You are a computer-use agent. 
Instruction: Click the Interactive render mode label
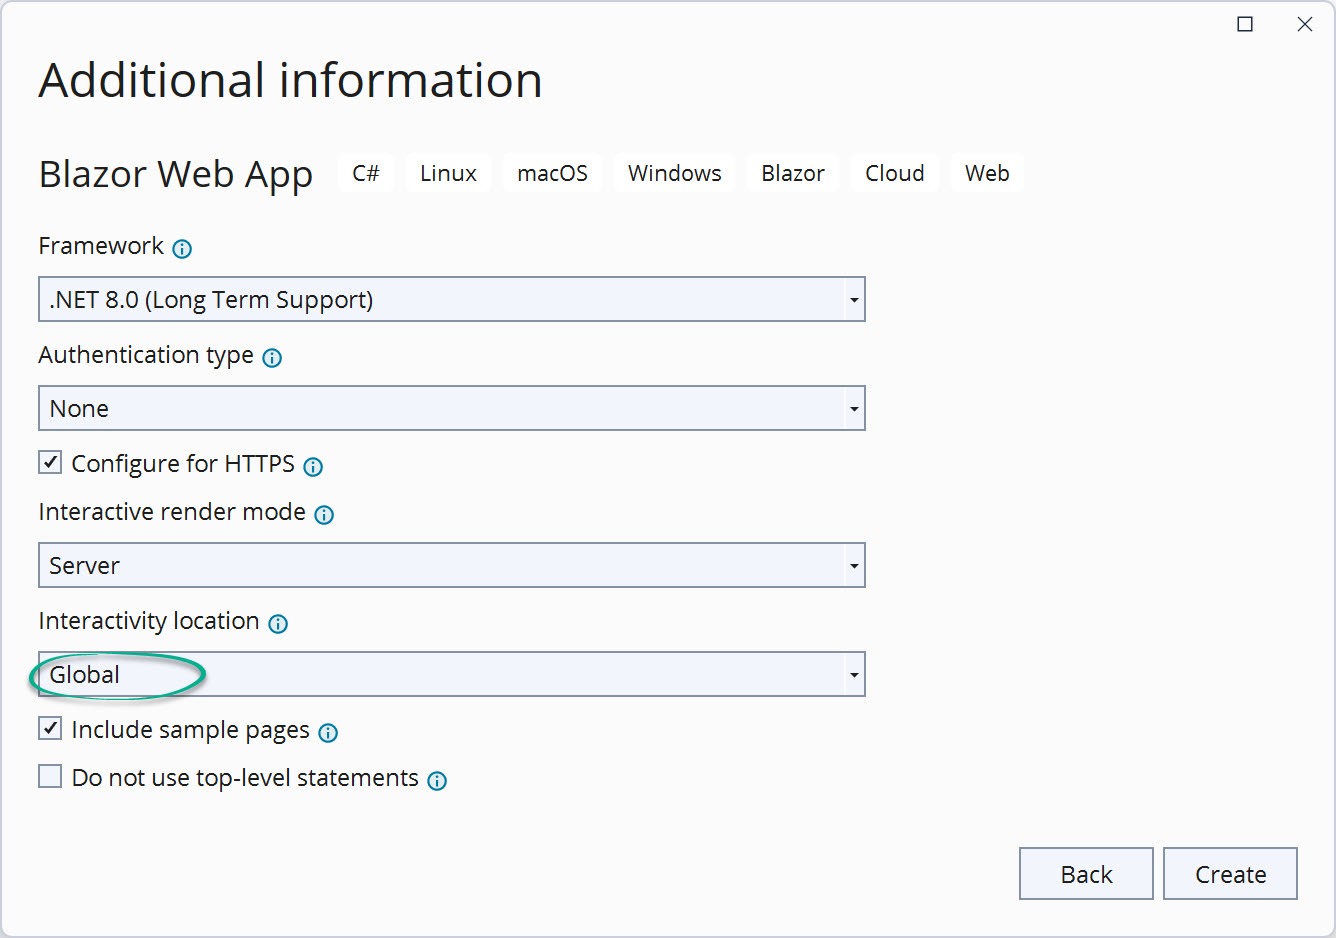(172, 512)
